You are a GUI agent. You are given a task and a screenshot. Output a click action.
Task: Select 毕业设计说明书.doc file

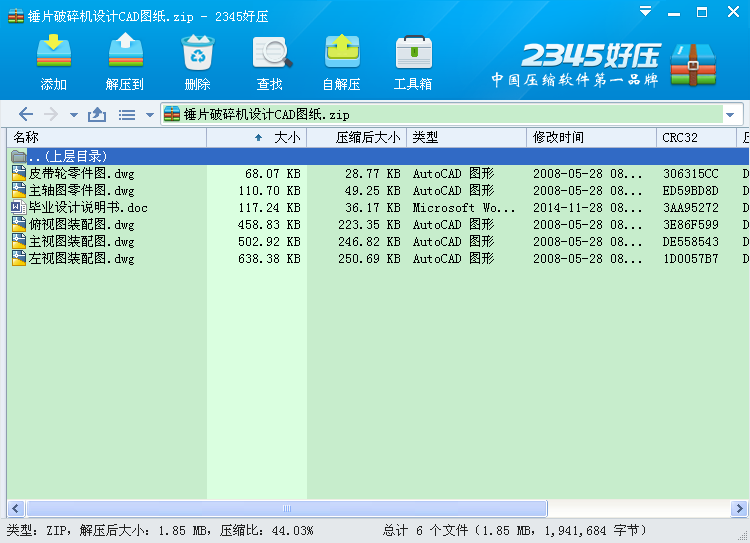(x=88, y=208)
